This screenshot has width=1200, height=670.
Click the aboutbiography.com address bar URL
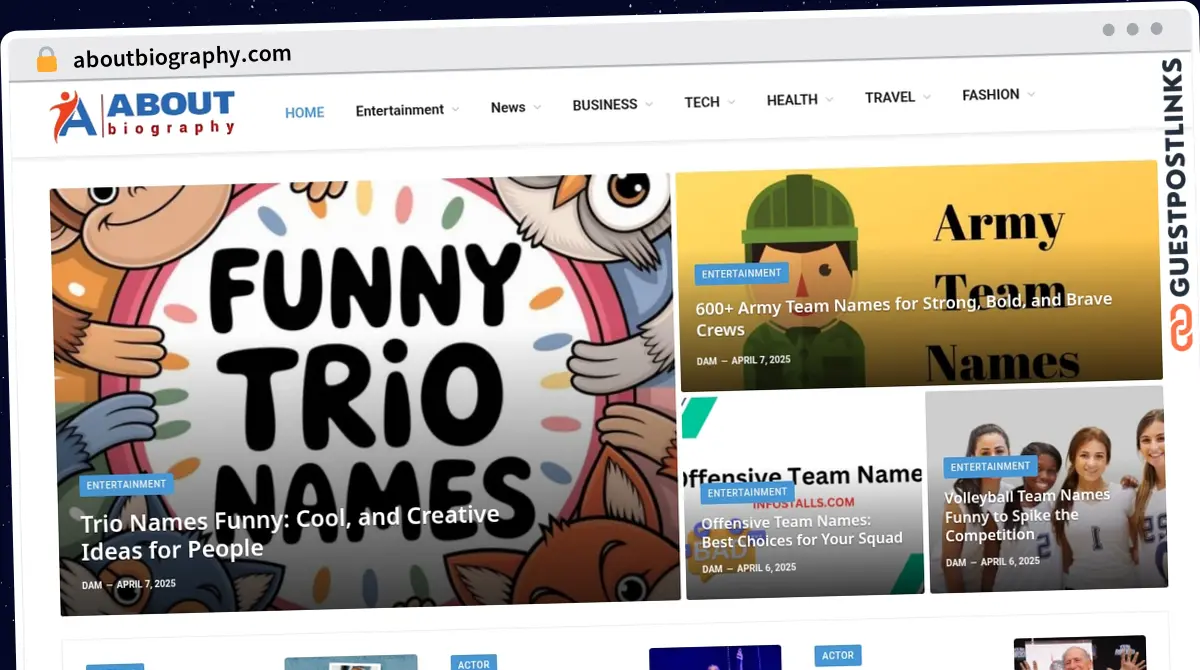[x=182, y=57]
